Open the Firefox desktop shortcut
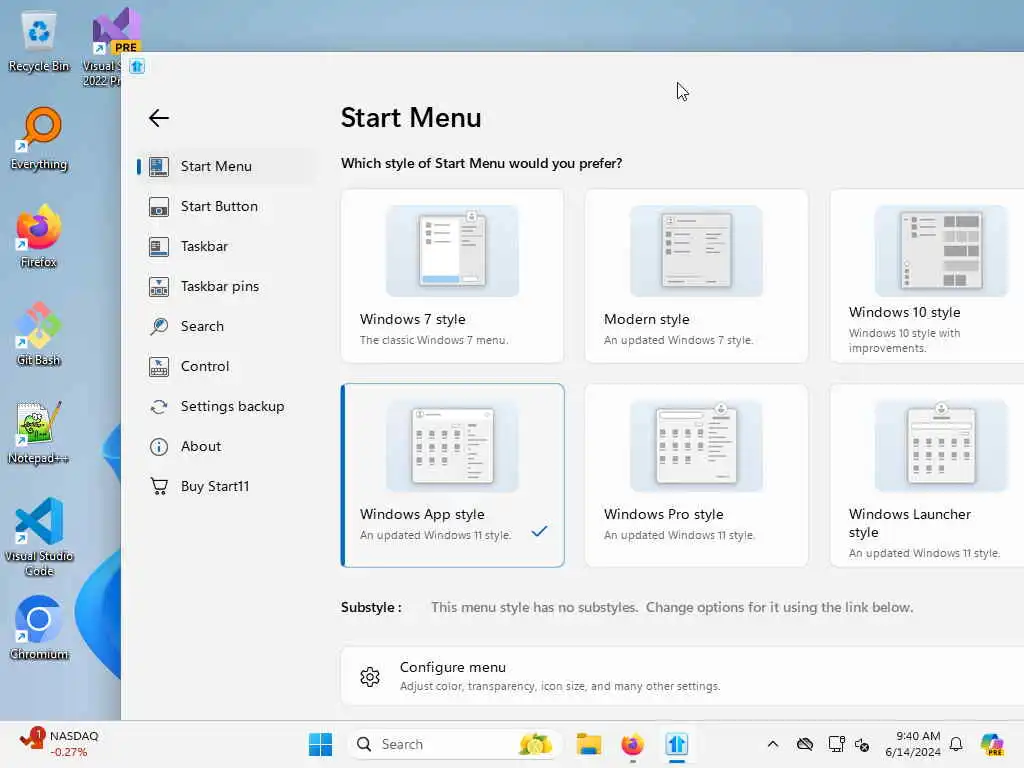 tap(39, 236)
